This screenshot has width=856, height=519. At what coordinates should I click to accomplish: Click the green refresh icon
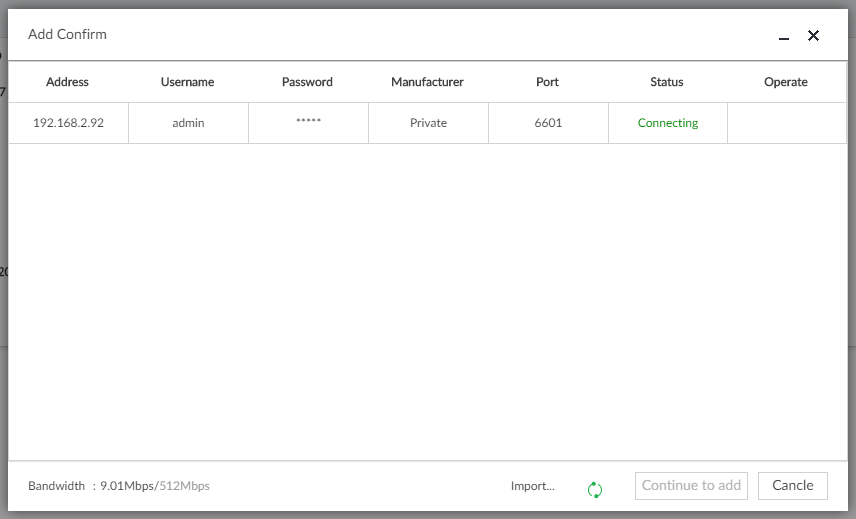pyautogui.click(x=595, y=489)
